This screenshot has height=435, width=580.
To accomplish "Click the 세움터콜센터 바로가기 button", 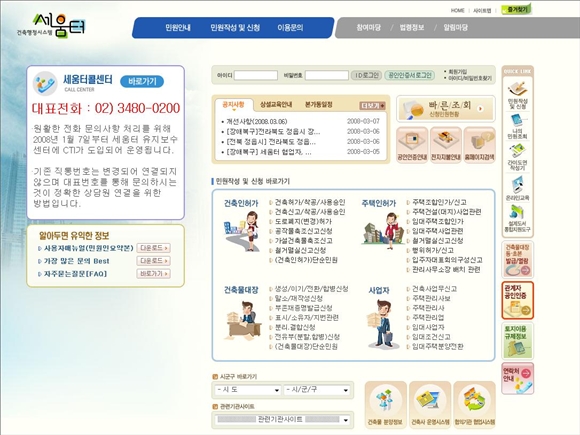I will [x=142, y=81].
